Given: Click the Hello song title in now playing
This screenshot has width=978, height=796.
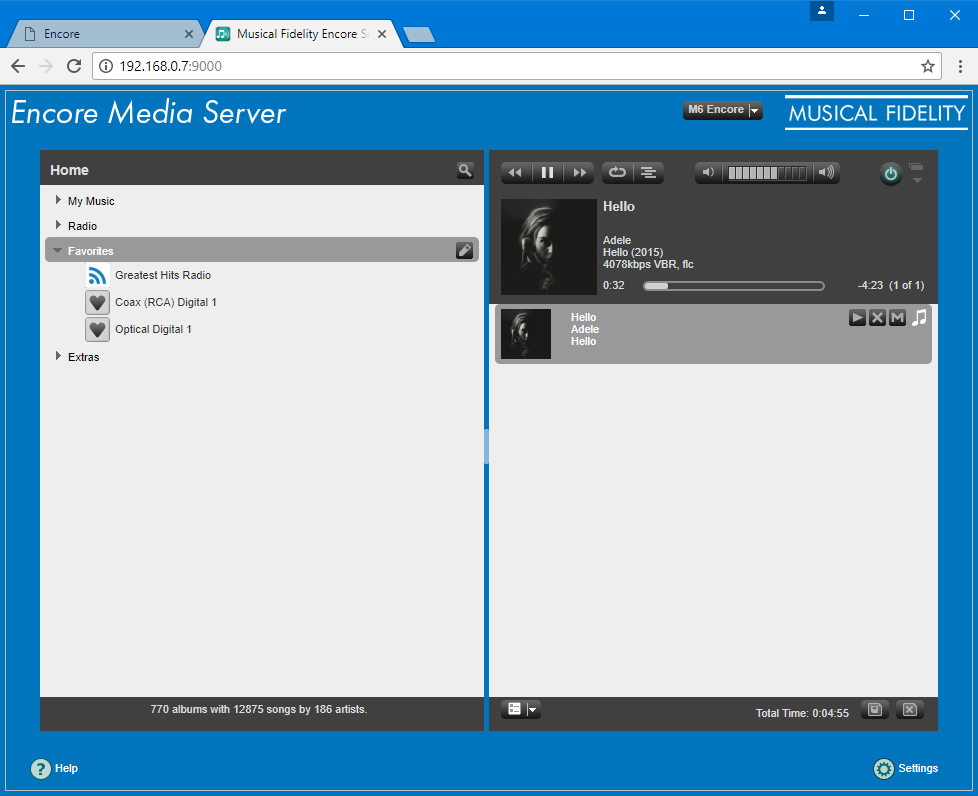Looking at the screenshot, I should click(x=619, y=206).
